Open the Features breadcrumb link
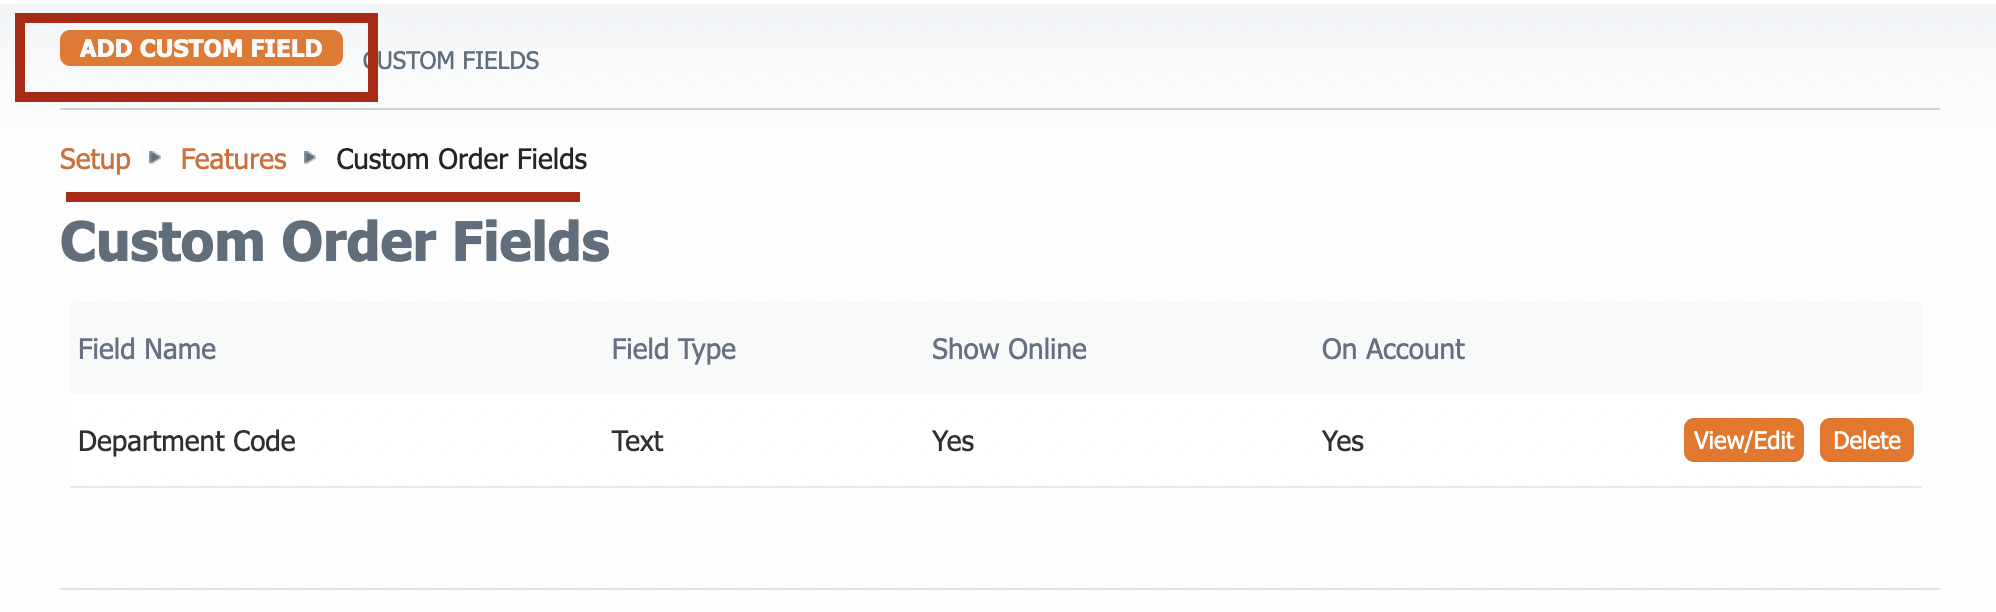 (x=233, y=159)
